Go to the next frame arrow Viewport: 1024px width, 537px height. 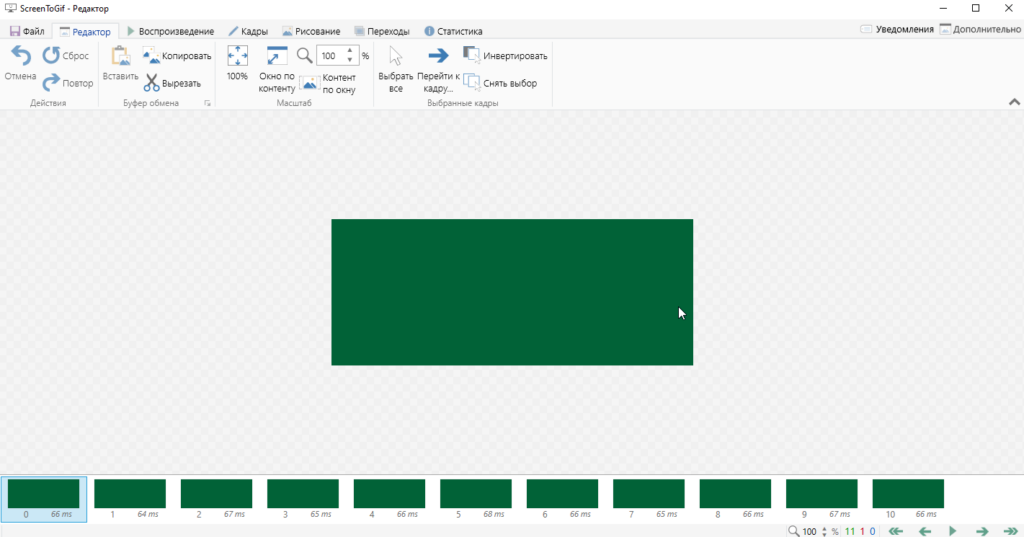tap(982, 531)
